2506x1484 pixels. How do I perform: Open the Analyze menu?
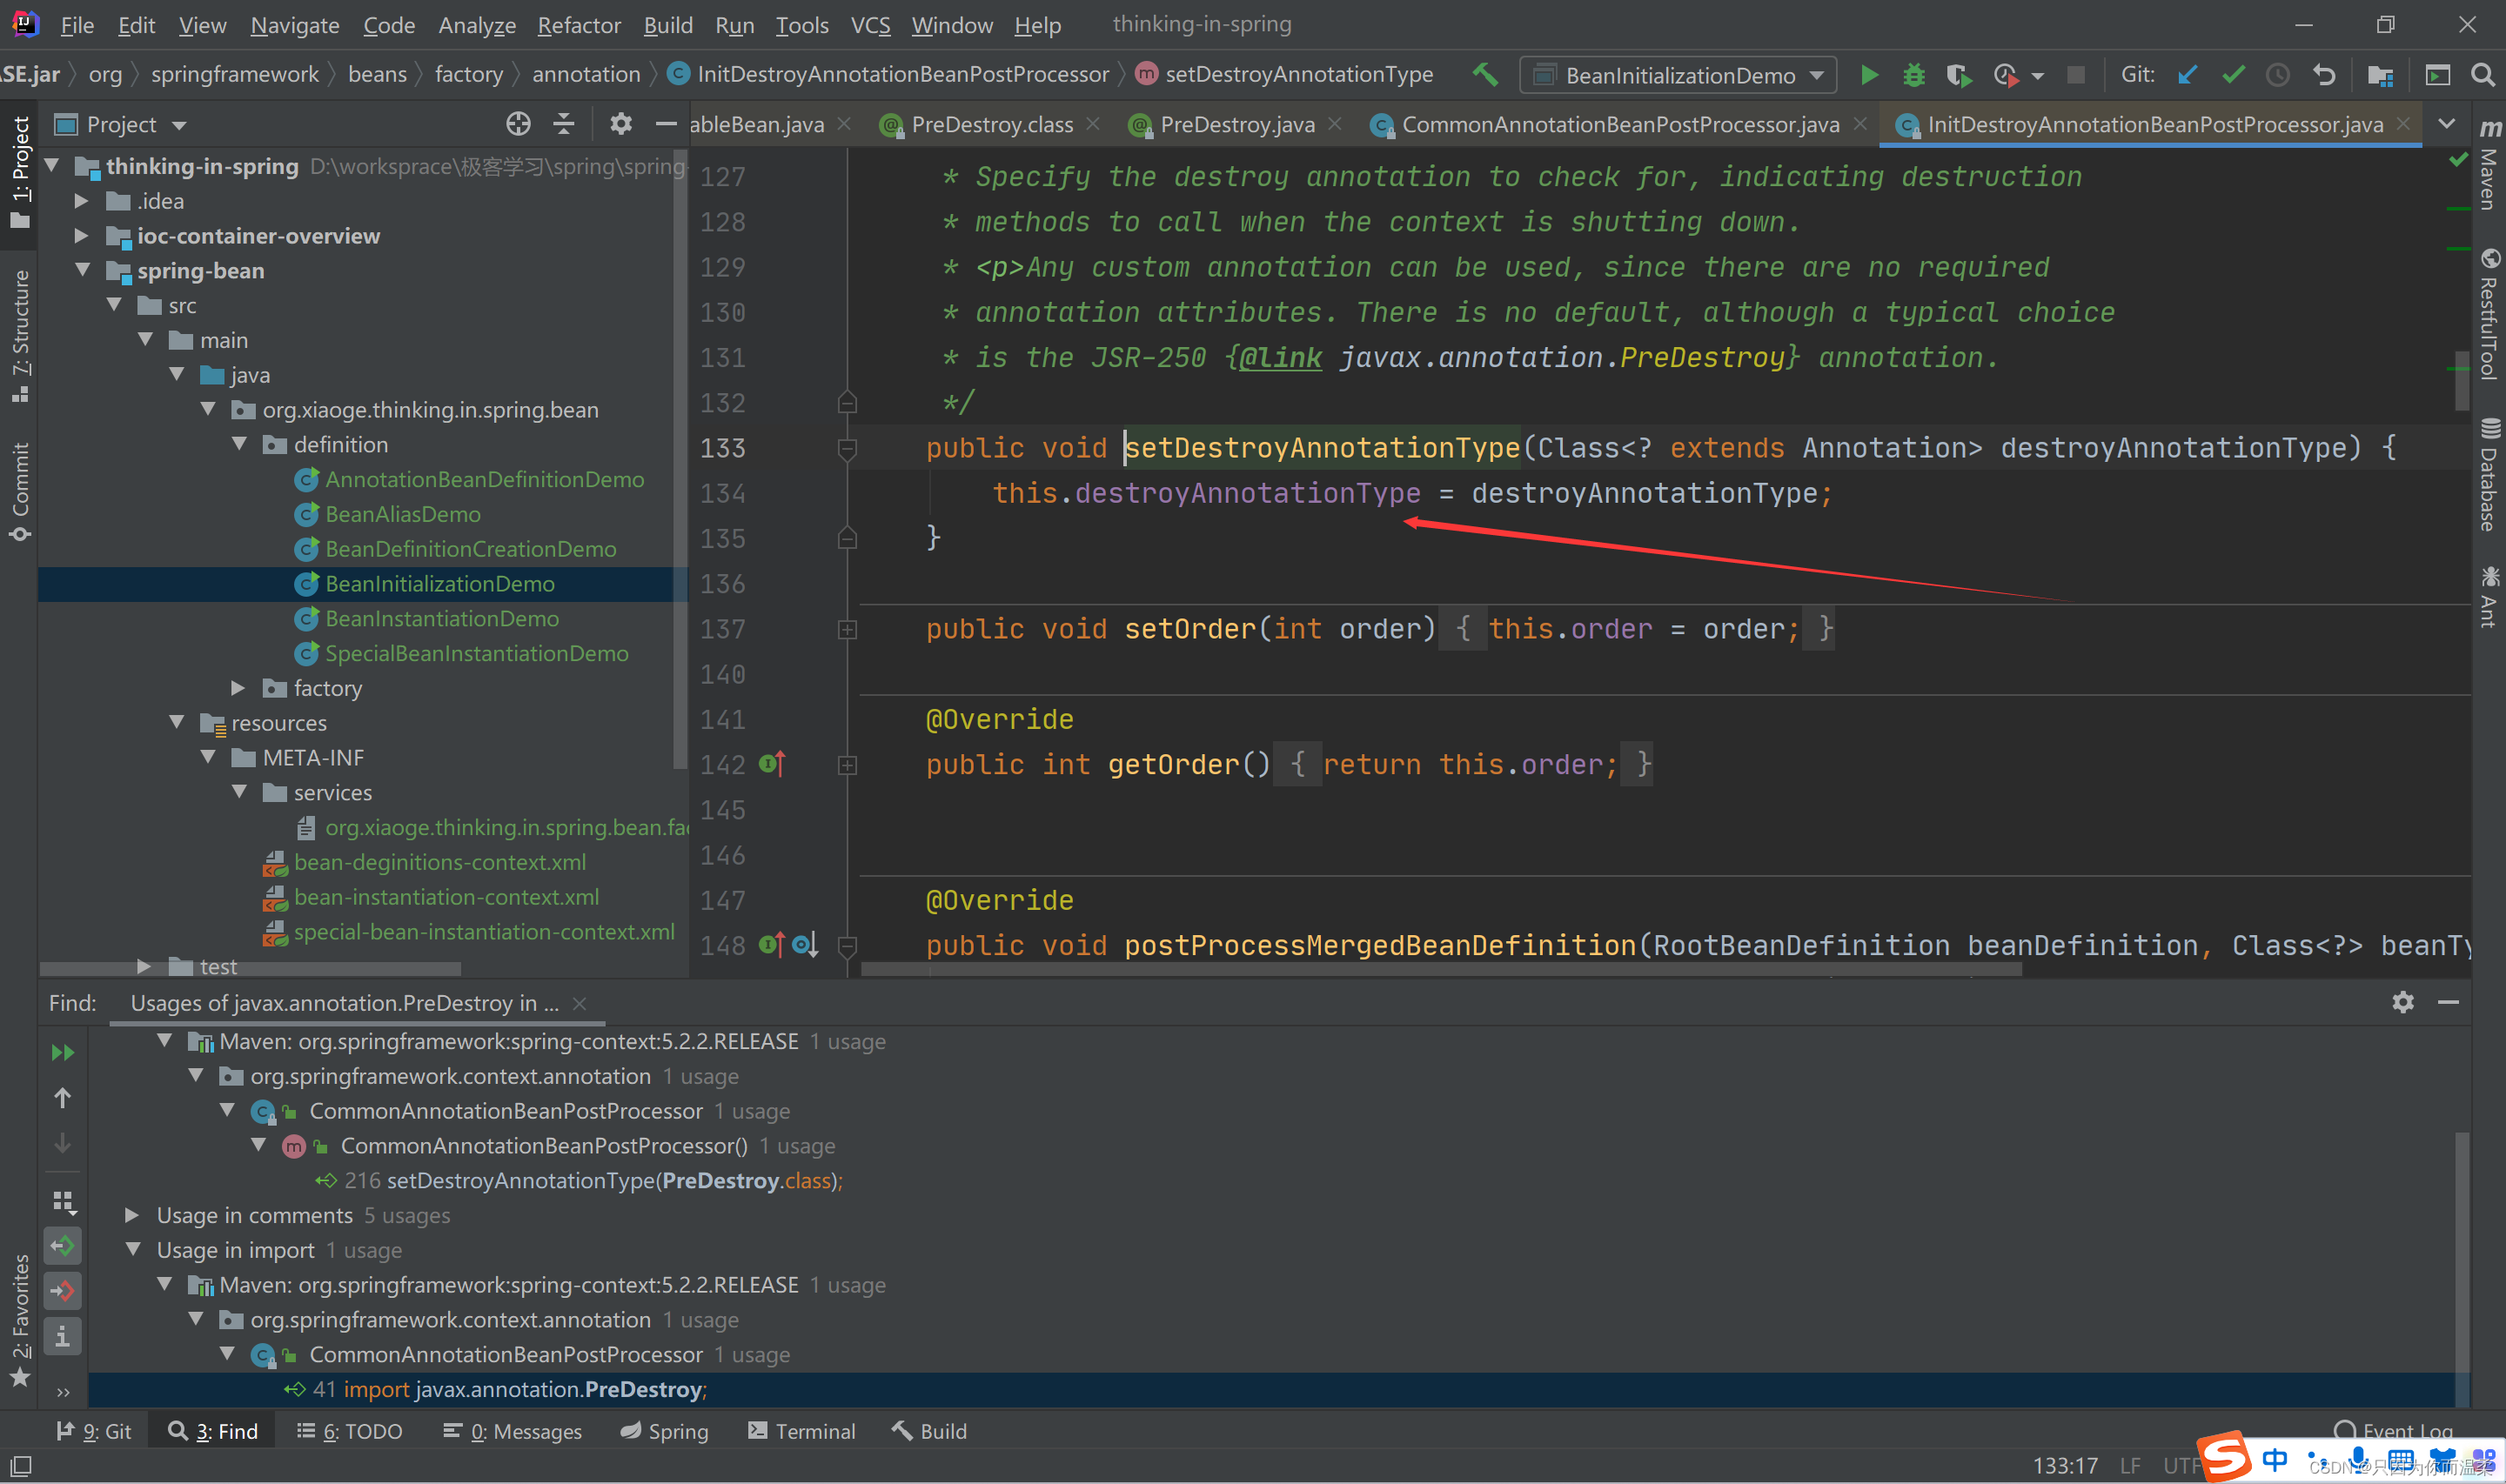[476, 25]
